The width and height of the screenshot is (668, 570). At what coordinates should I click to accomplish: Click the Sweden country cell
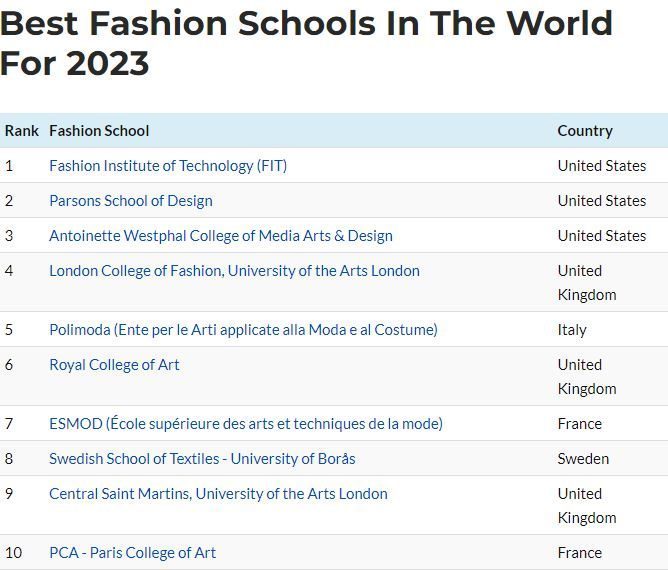click(583, 459)
